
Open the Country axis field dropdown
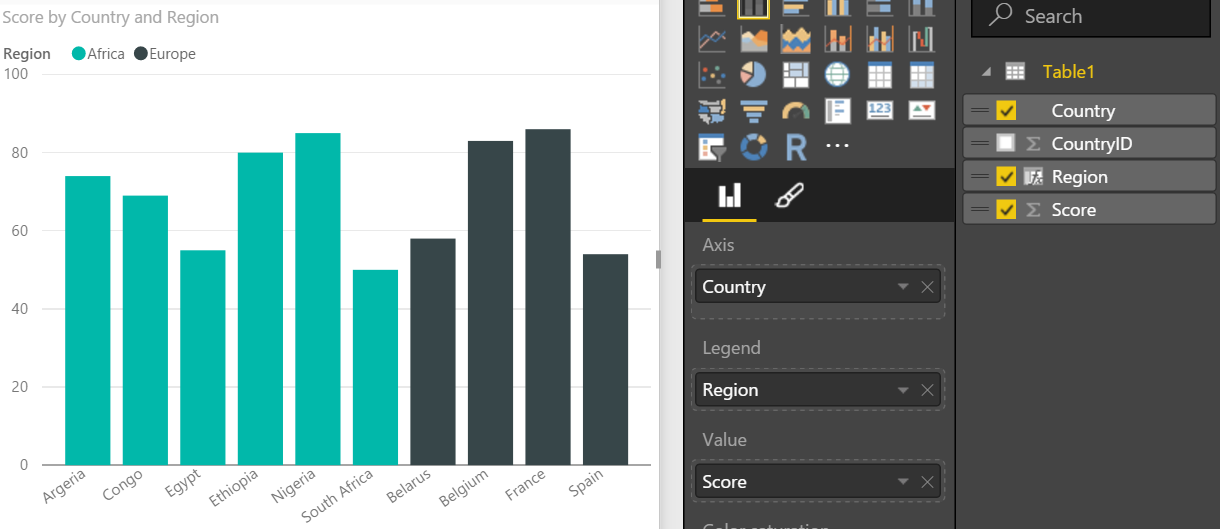(903, 287)
